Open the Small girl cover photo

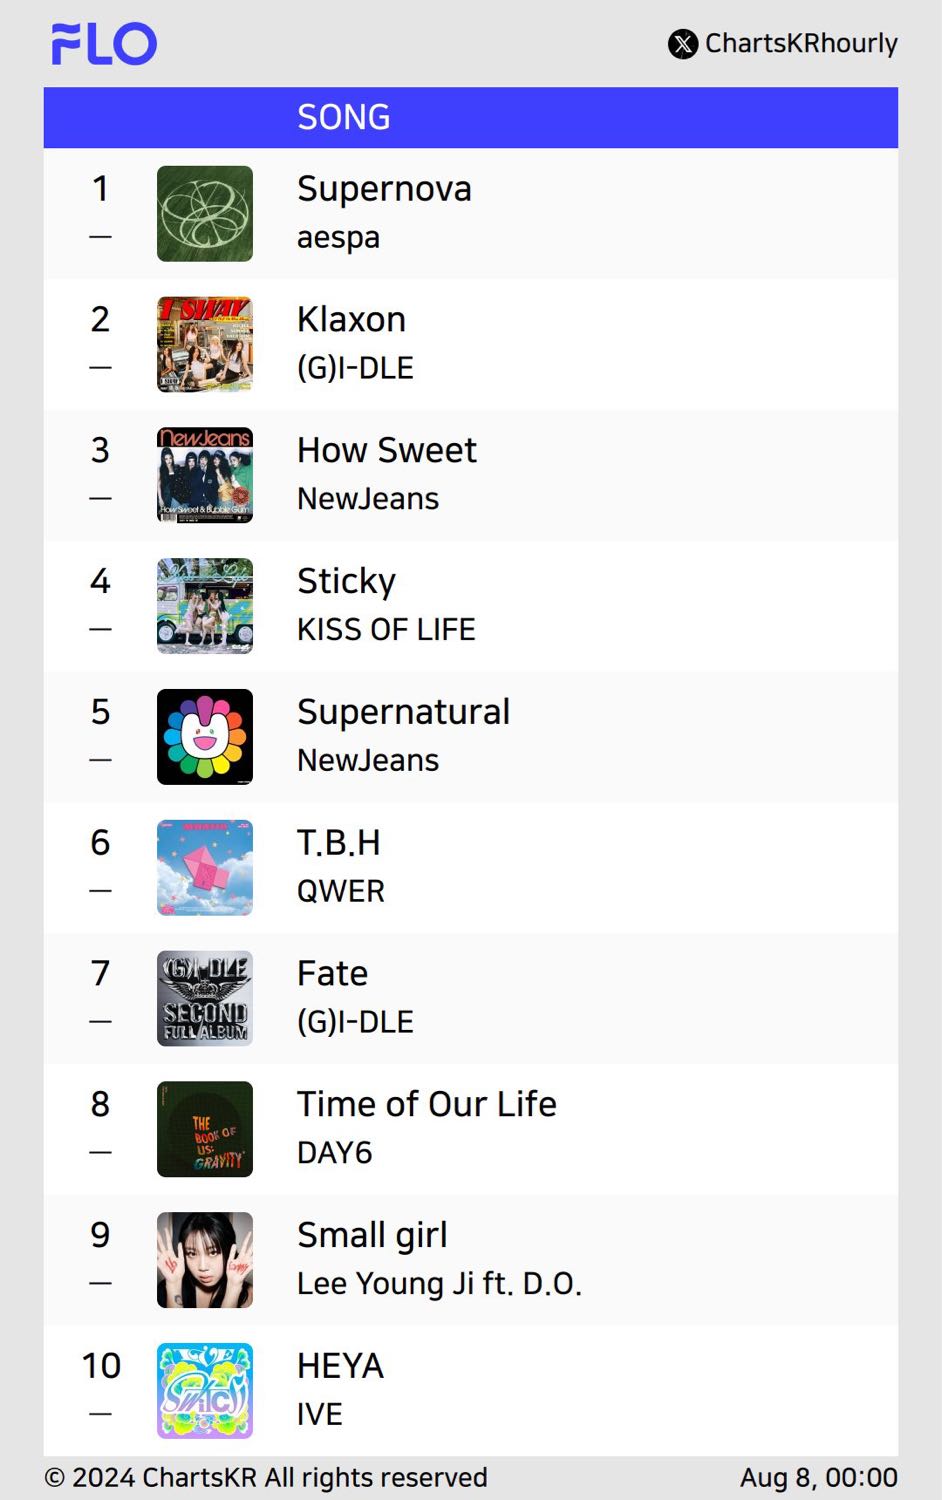[205, 1260]
